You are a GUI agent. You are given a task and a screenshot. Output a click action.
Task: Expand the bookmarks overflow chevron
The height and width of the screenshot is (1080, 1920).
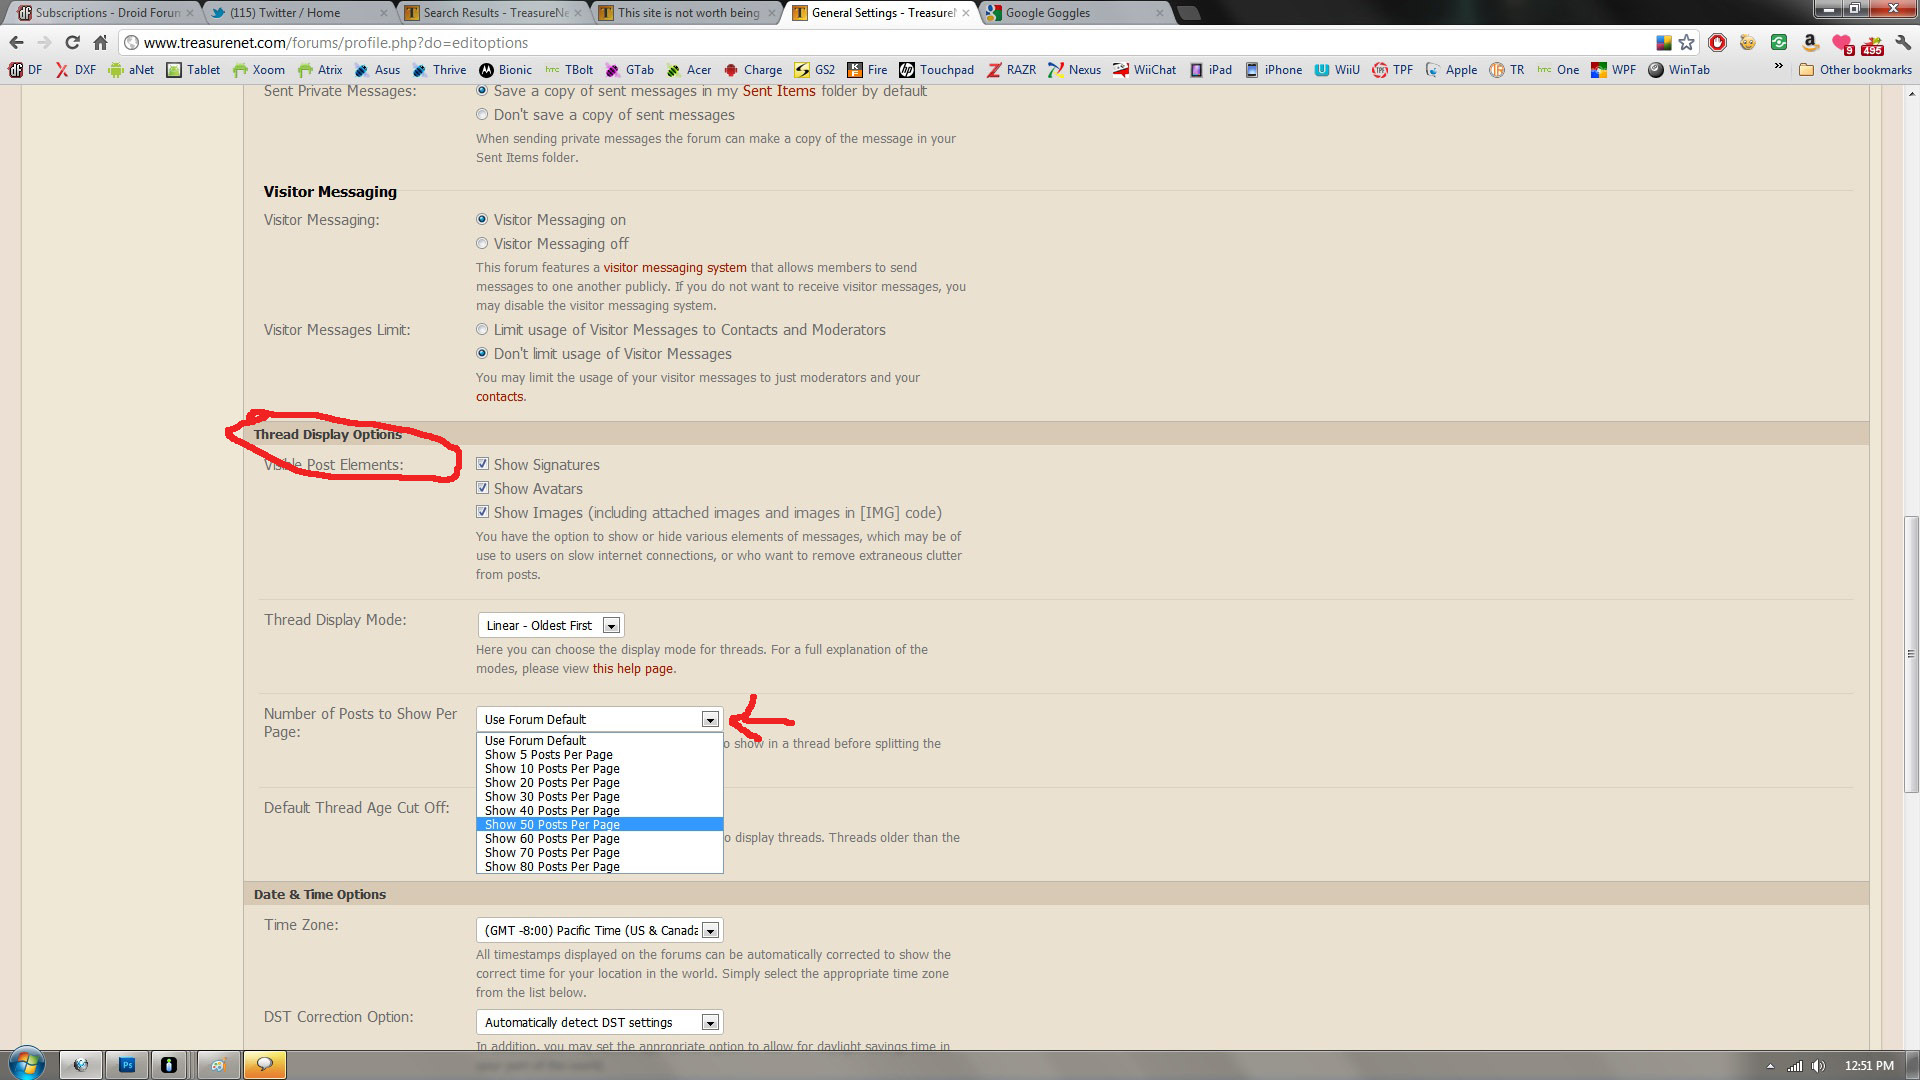click(x=1778, y=68)
